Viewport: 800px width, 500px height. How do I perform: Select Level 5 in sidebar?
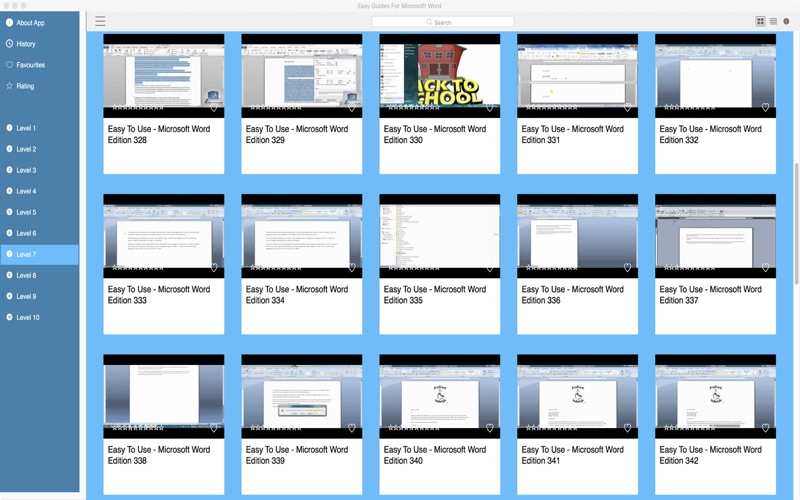point(40,212)
